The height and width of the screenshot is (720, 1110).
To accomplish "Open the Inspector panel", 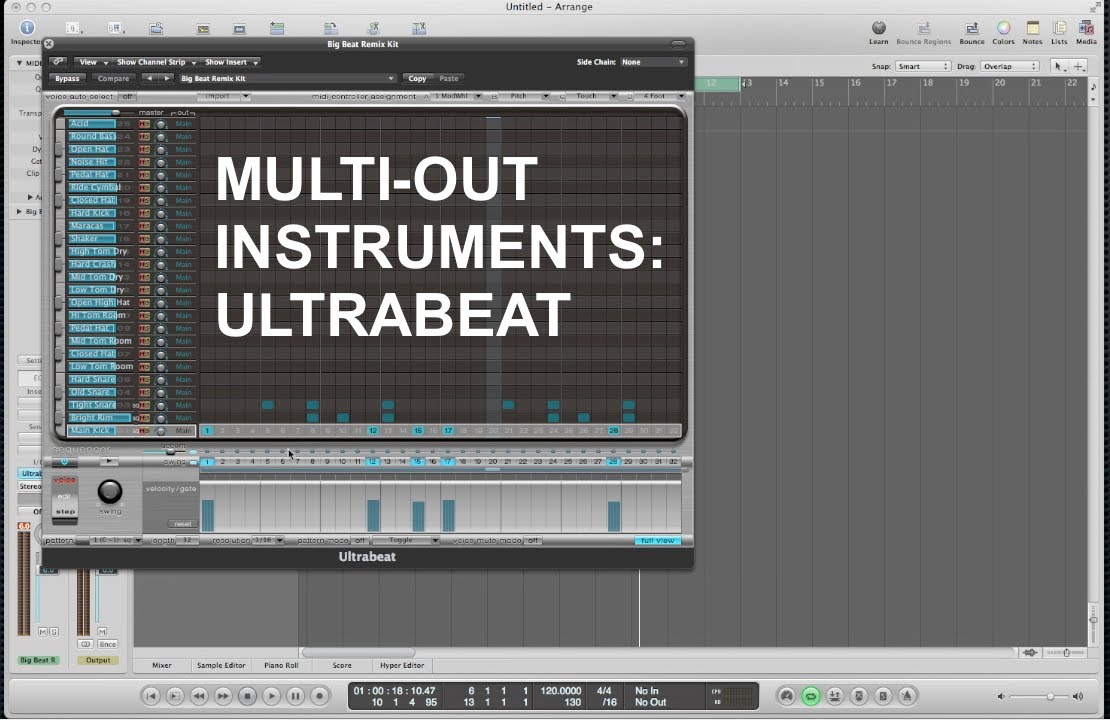I will [27, 31].
